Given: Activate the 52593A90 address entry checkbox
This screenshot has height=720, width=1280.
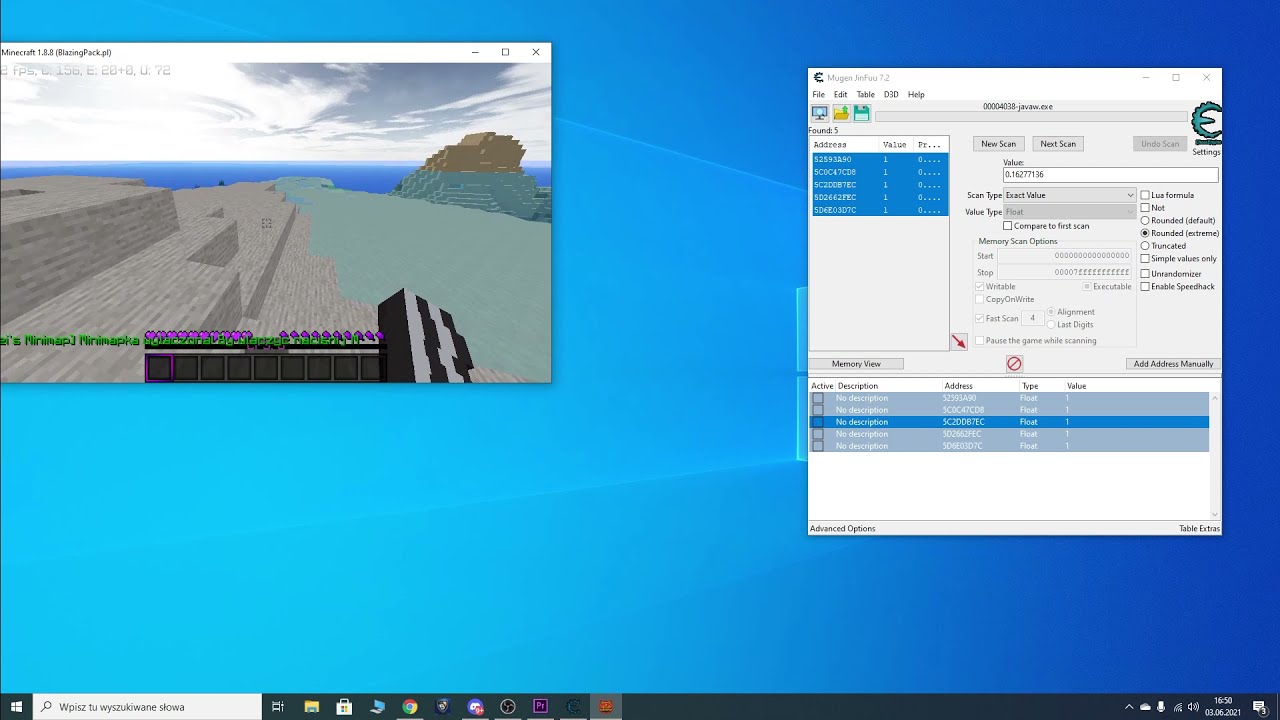Looking at the screenshot, I should tap(818, 398).
